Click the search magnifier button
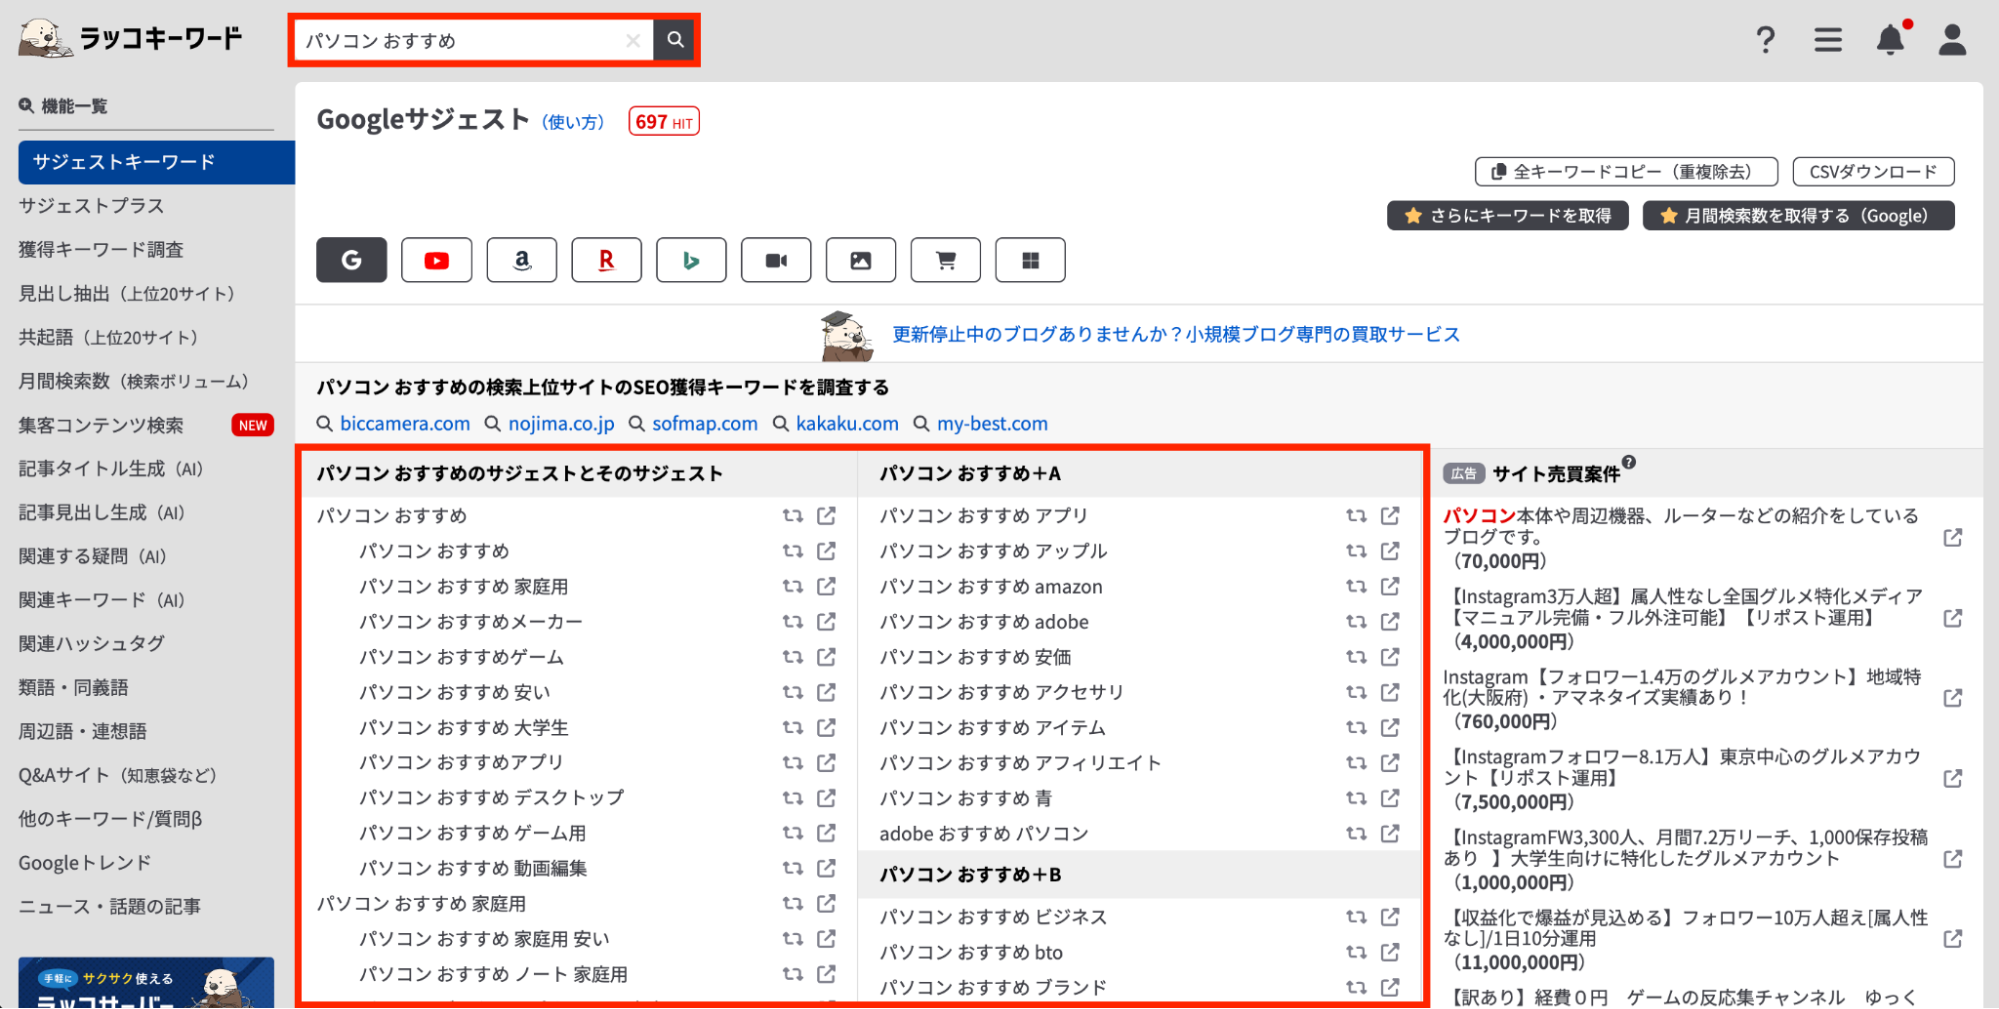The image size is (1999, 1009). pyautogui.click(x=675, y=40)
